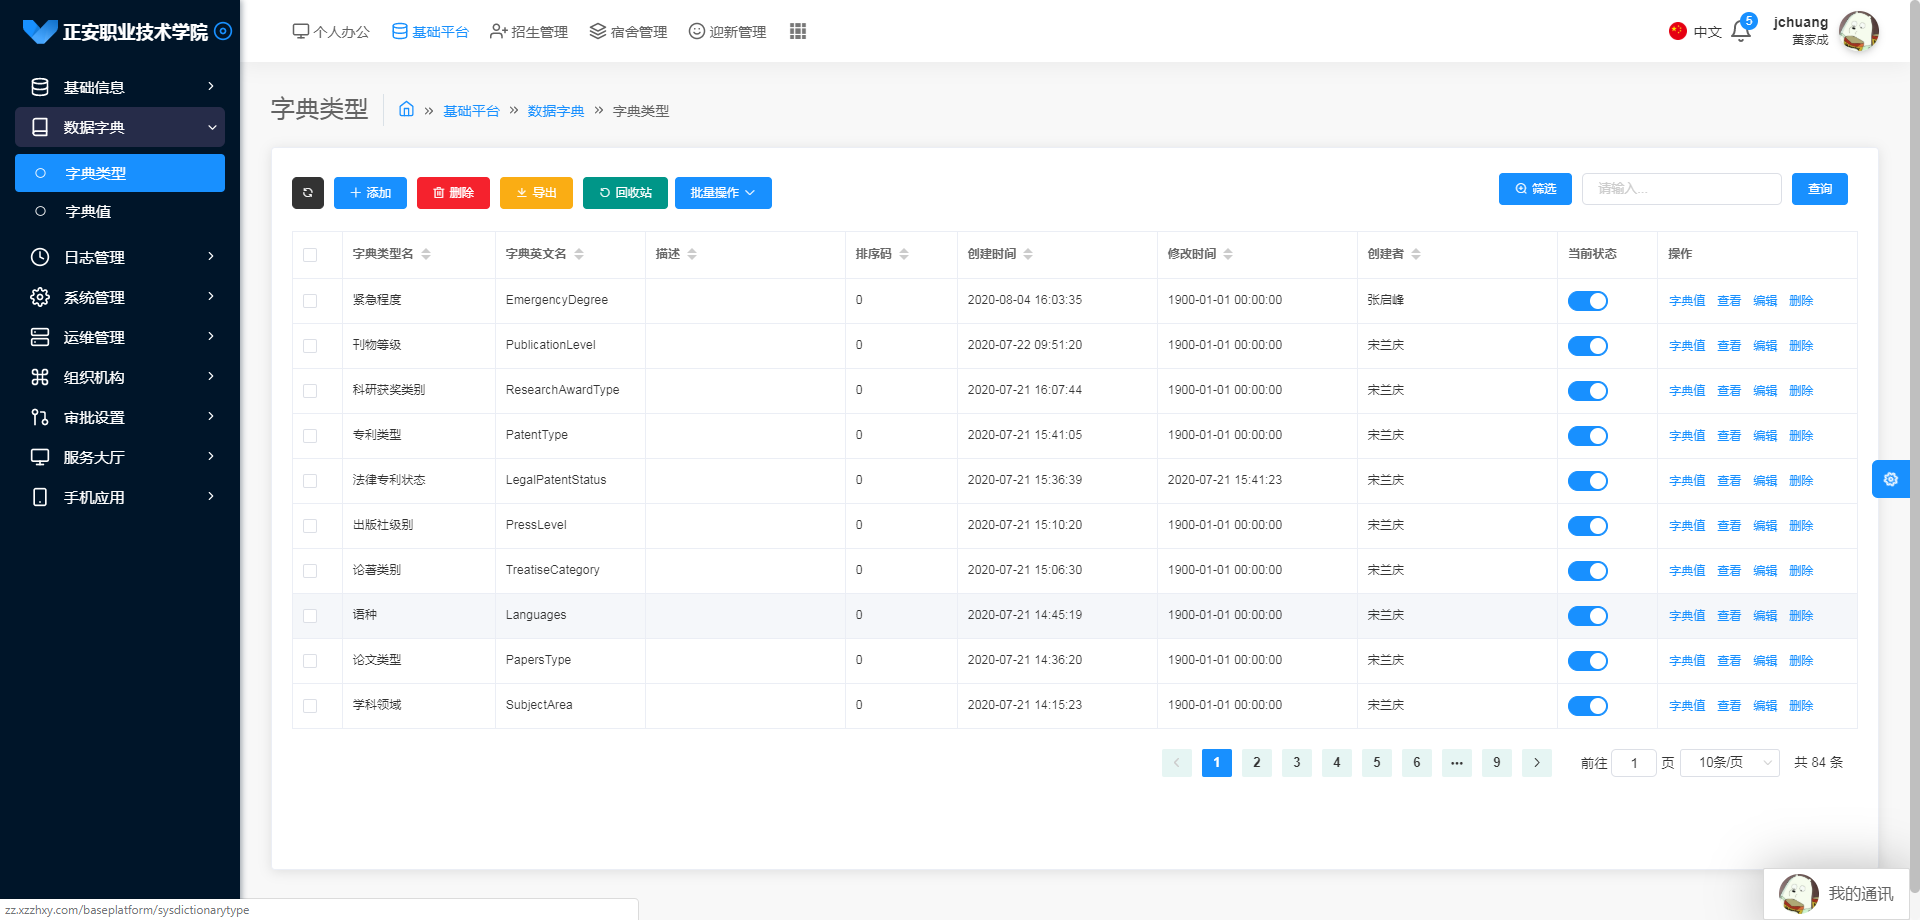
Task: Open the user avatar in top right
Action: tap(1858, 31)
